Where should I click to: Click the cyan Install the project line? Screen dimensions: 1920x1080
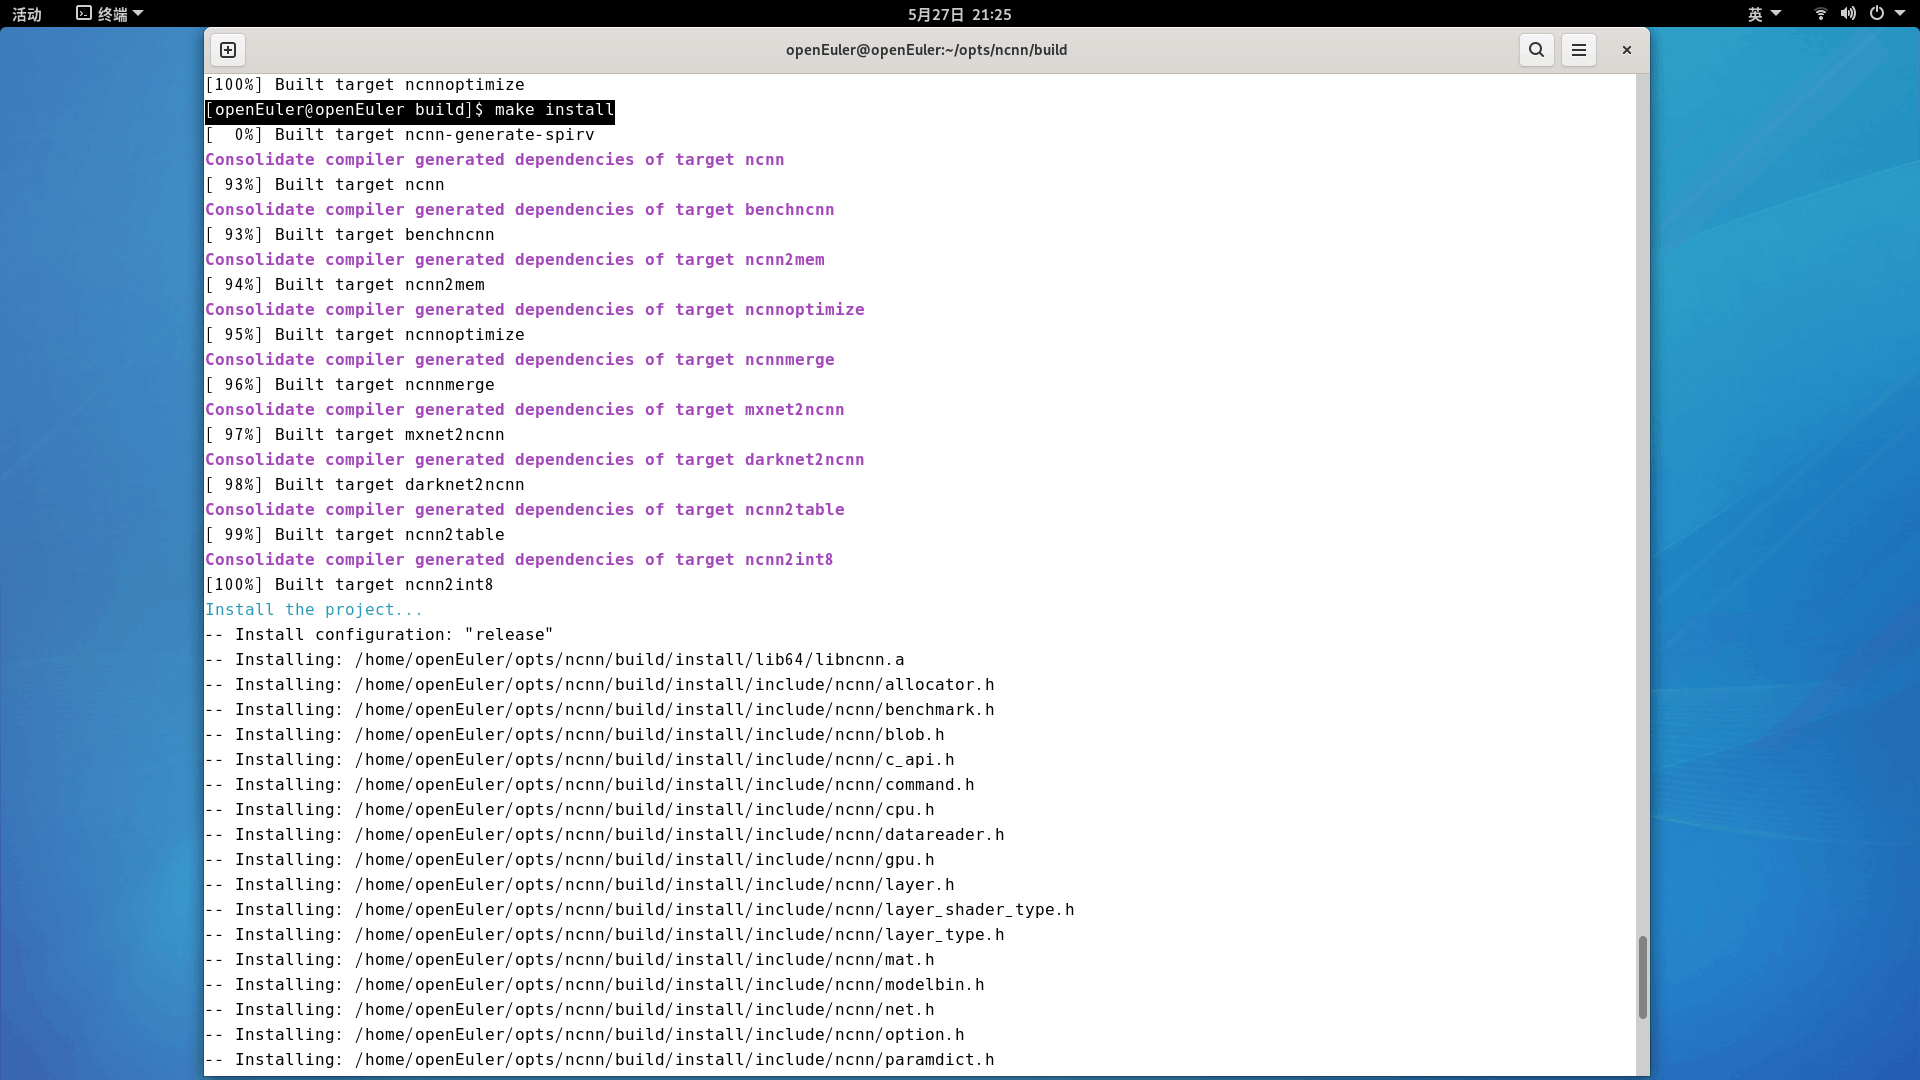coord(314,610)
